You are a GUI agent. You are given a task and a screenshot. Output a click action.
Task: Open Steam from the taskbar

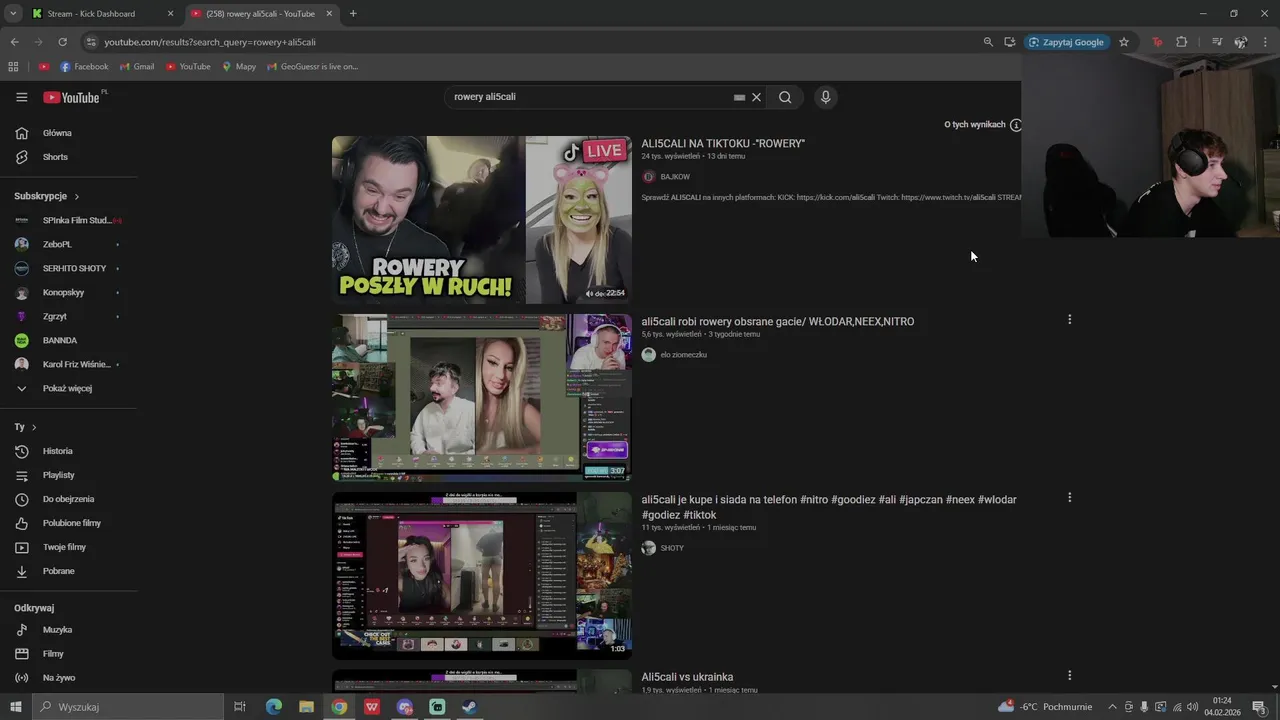[469, 707]
